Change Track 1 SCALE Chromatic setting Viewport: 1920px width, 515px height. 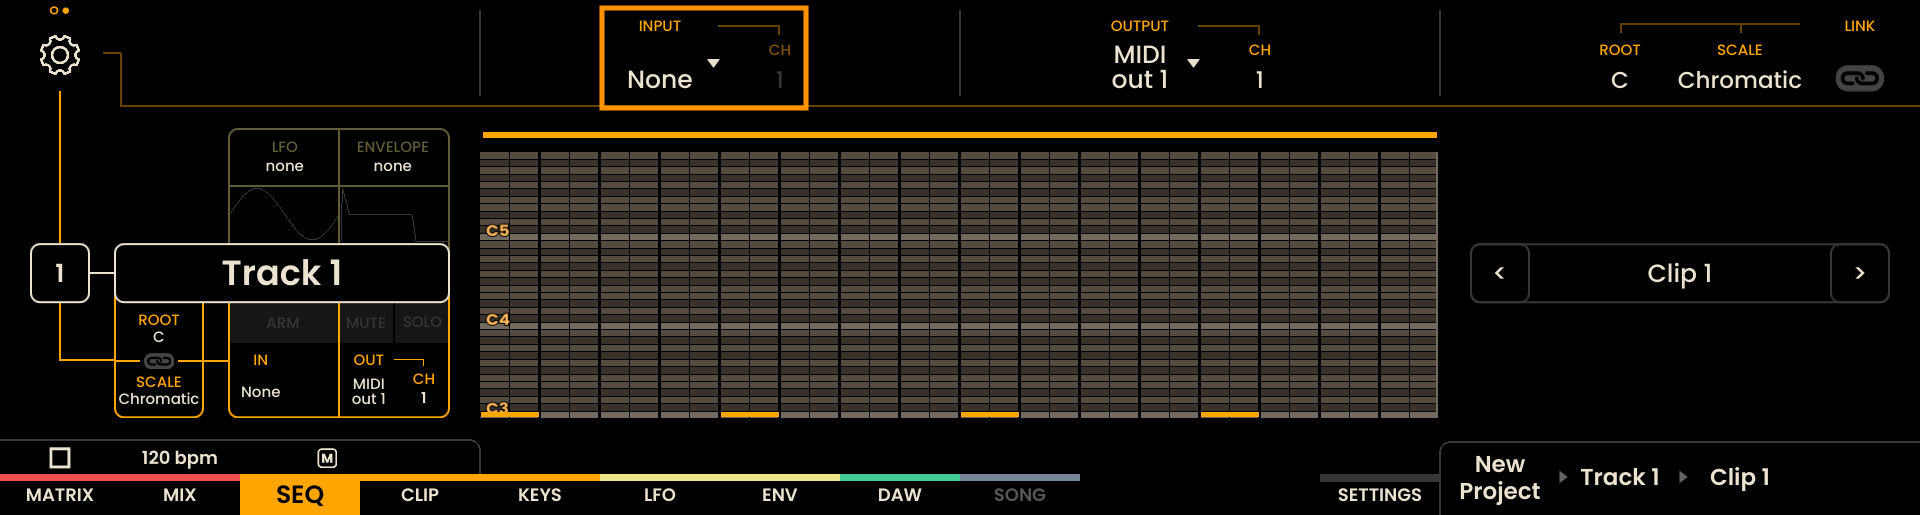(x=159, y=390)
